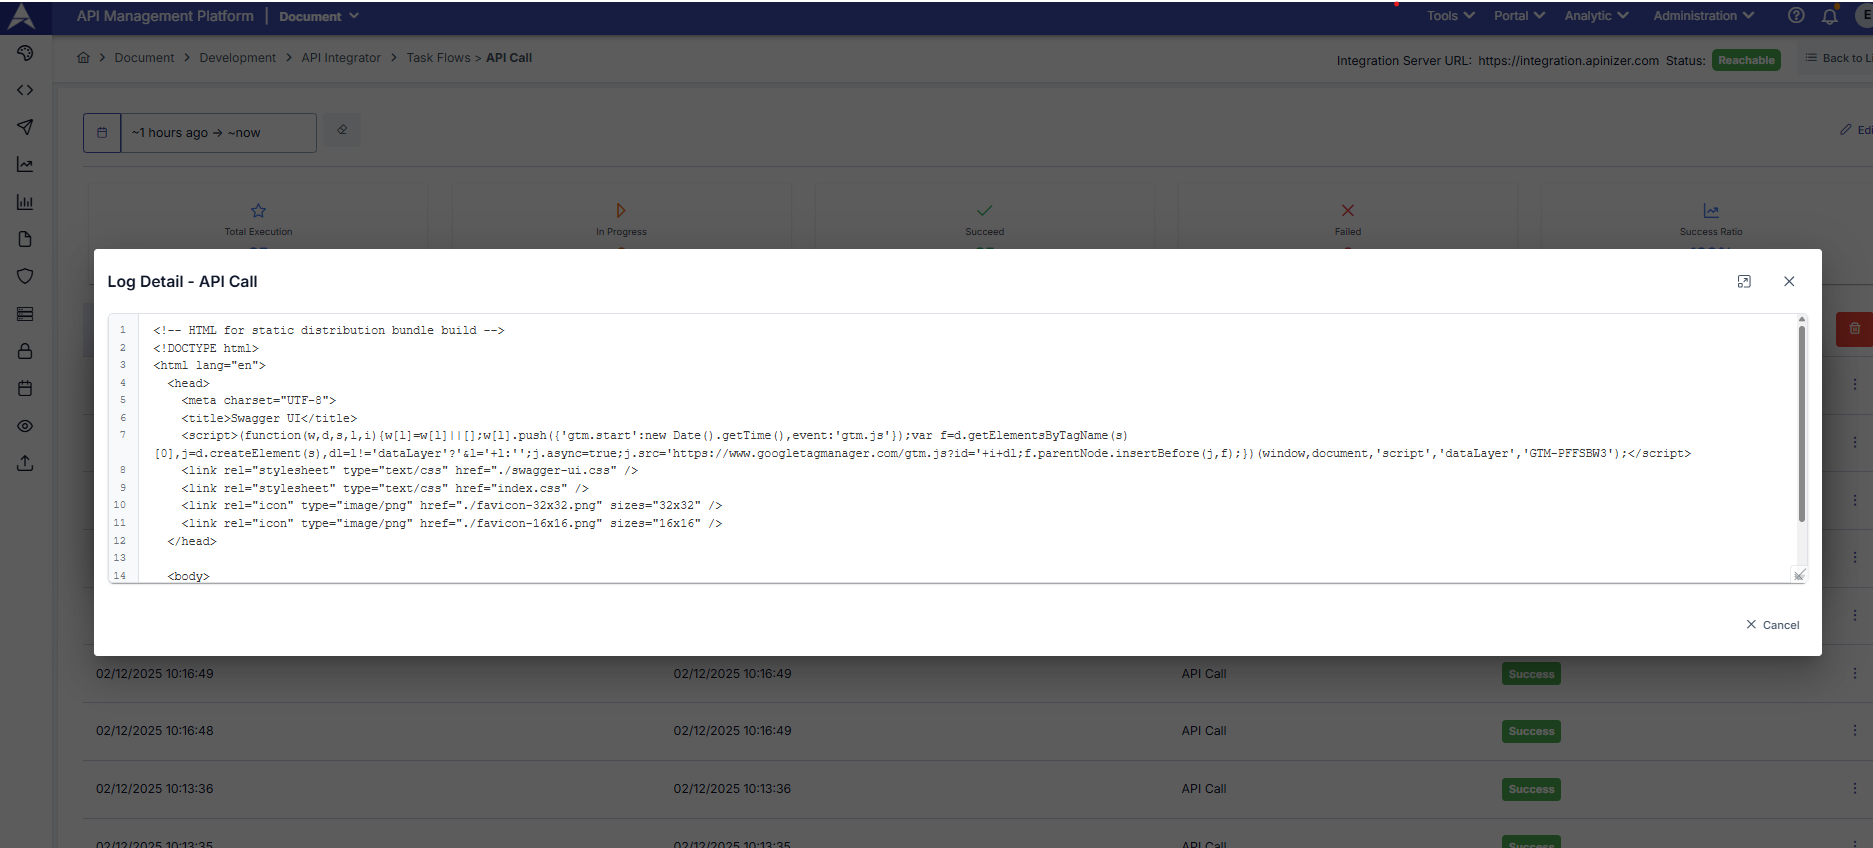Click the time range input field
Screen dimensions: 1873x848
(218, 133)
